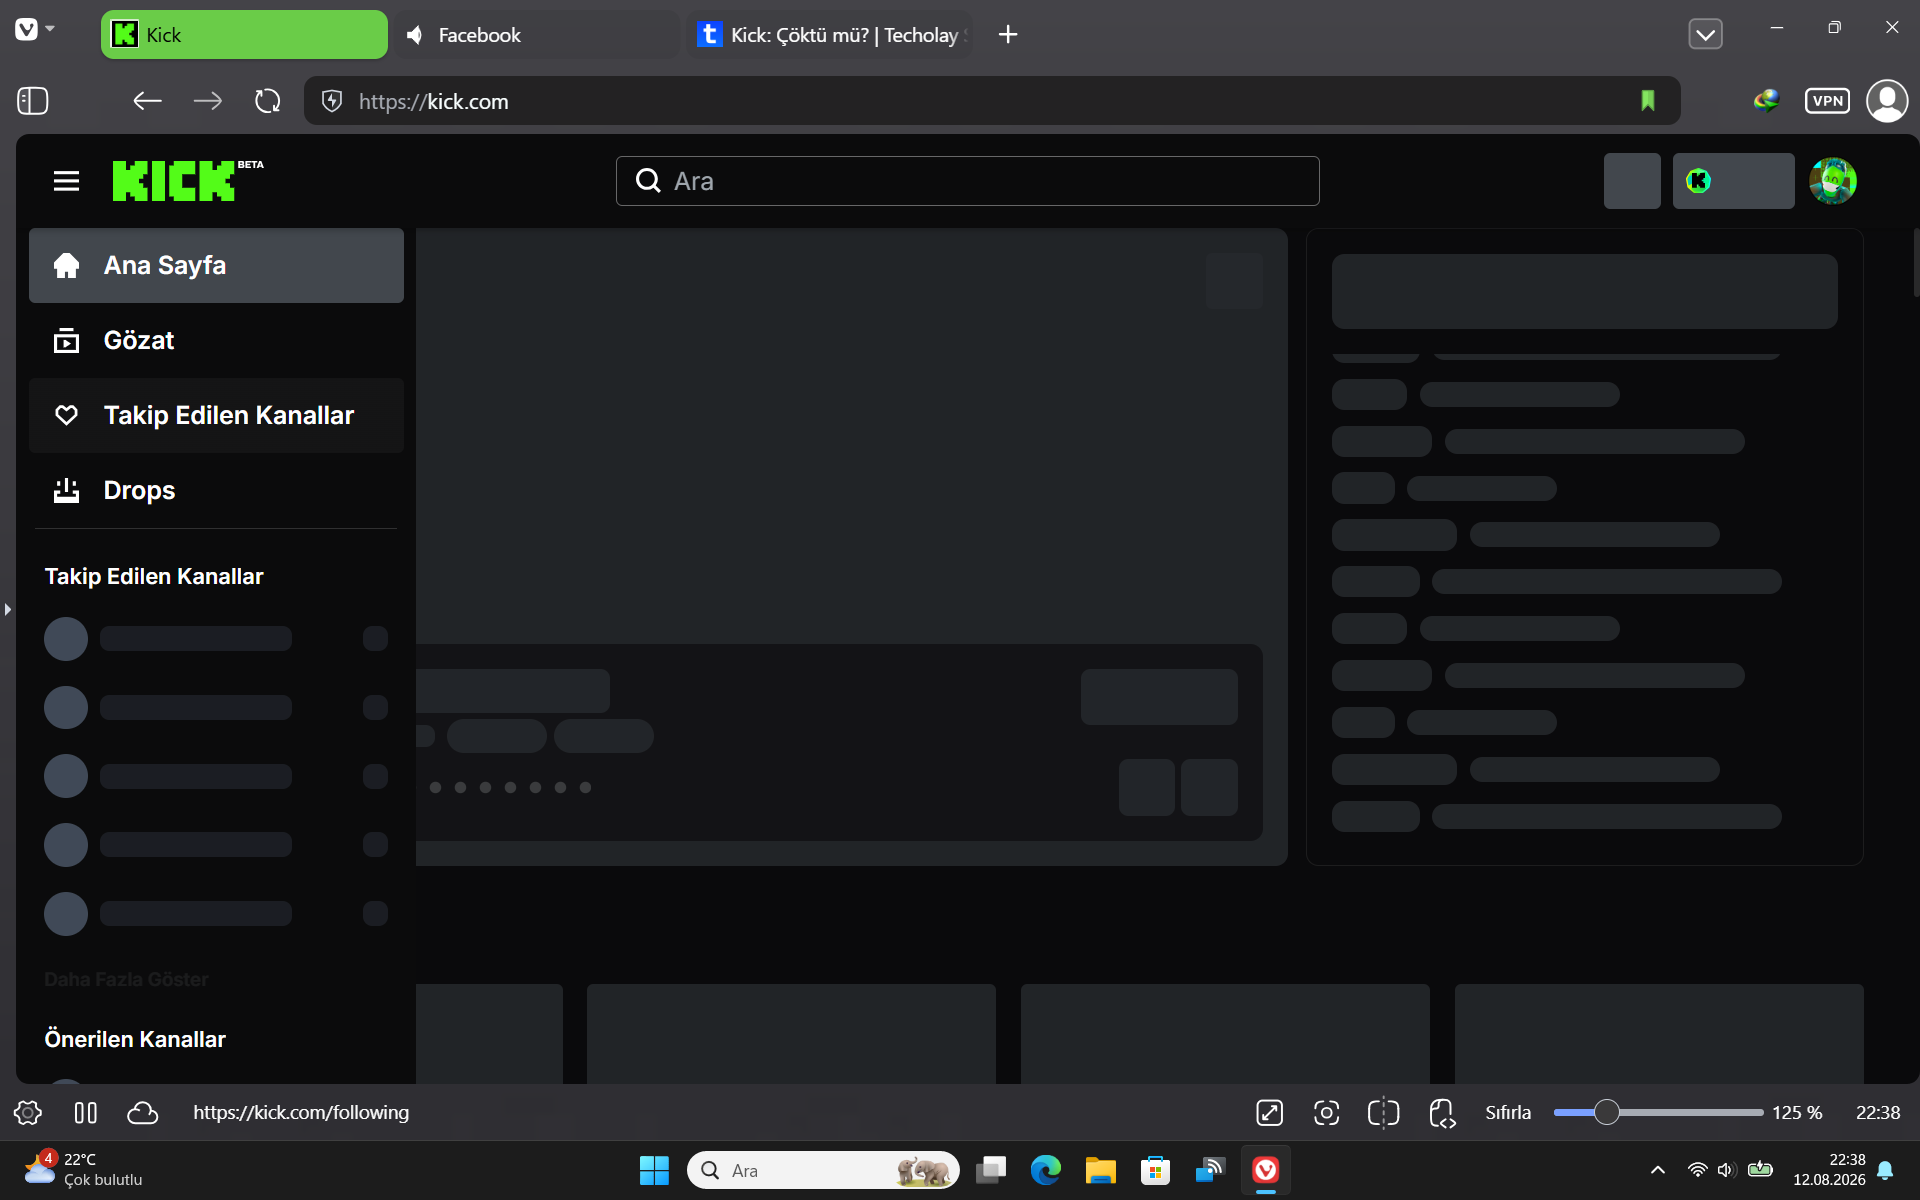Open Gözat in the sidebar

tap(216, 340)
